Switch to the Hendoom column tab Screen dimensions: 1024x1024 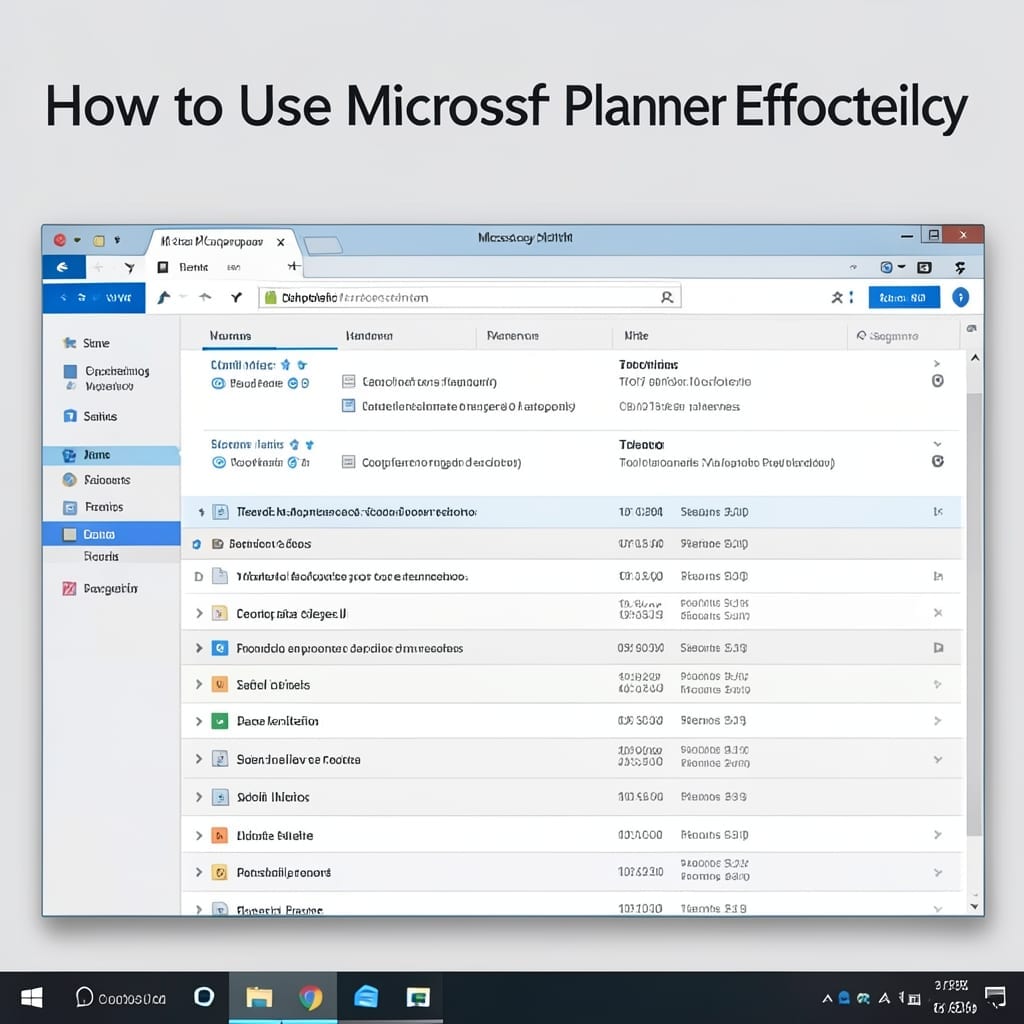[369, 336]
